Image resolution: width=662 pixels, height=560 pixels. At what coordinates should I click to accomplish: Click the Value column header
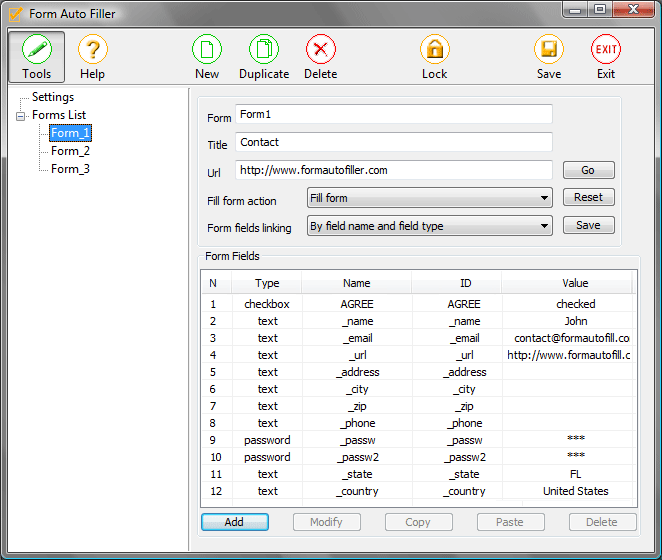pyautogui.click(x=567, y=283)
